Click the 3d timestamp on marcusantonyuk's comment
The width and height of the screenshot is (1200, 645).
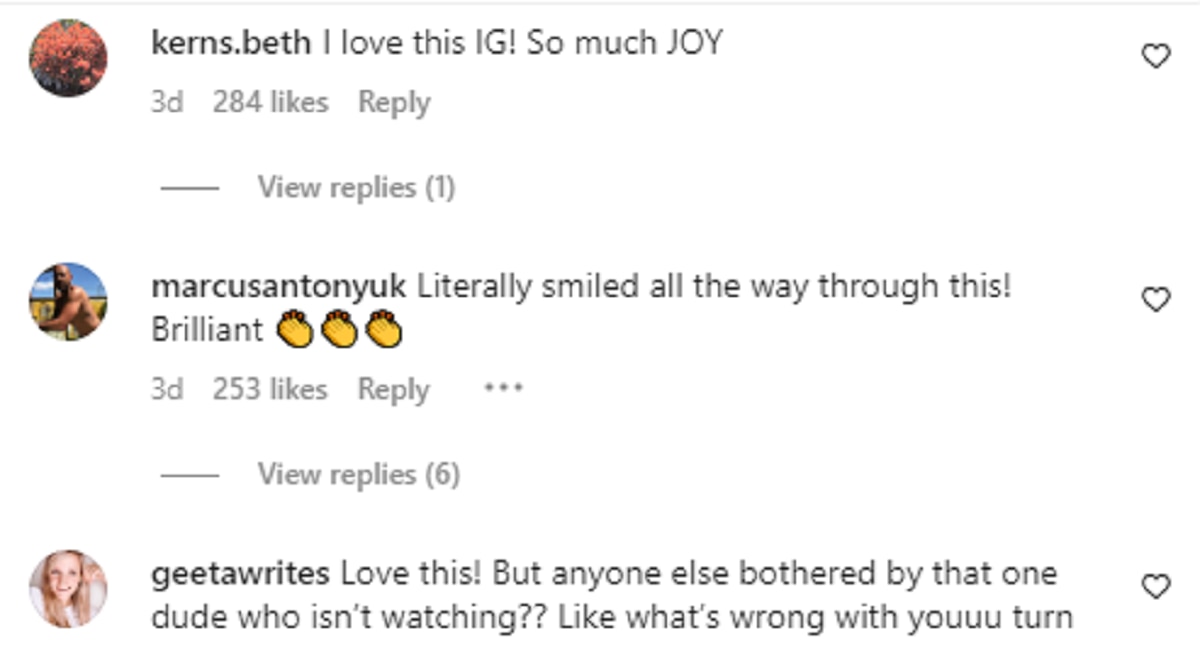tap(167, 389)
